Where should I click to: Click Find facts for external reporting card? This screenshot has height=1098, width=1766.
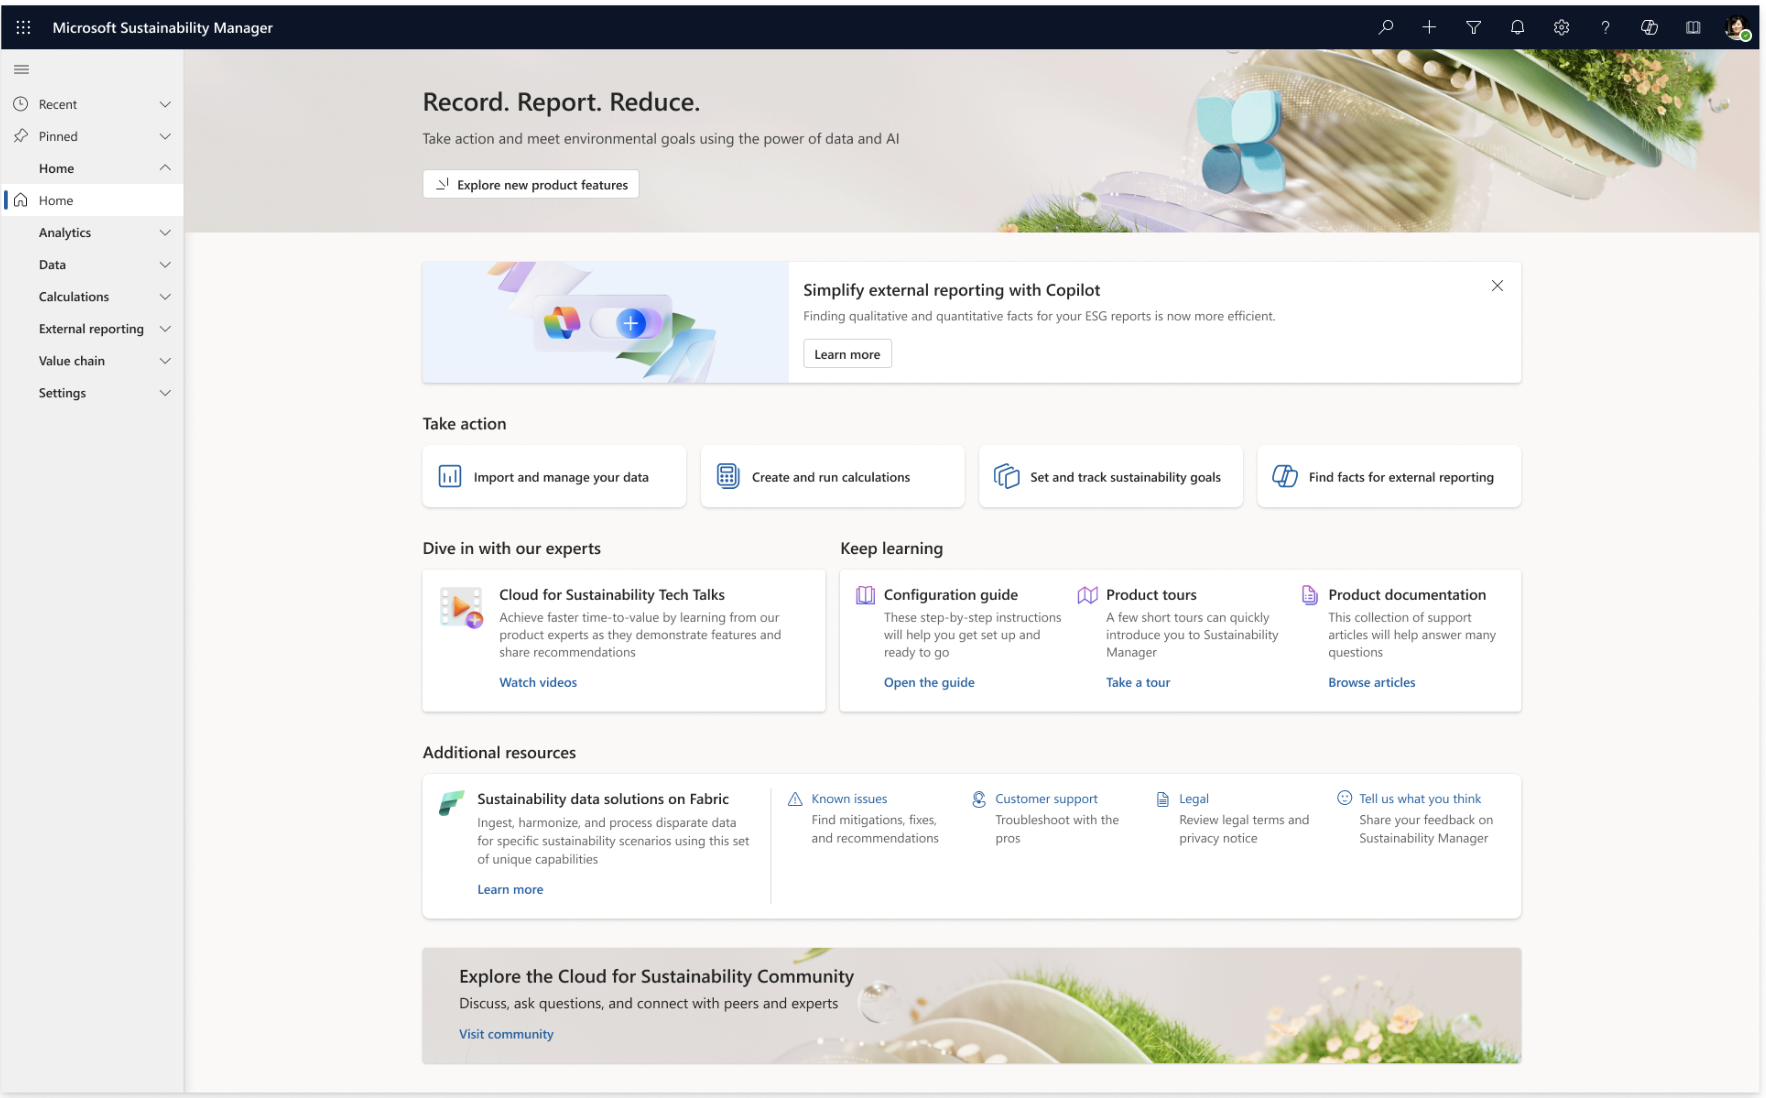point(1389,476)
